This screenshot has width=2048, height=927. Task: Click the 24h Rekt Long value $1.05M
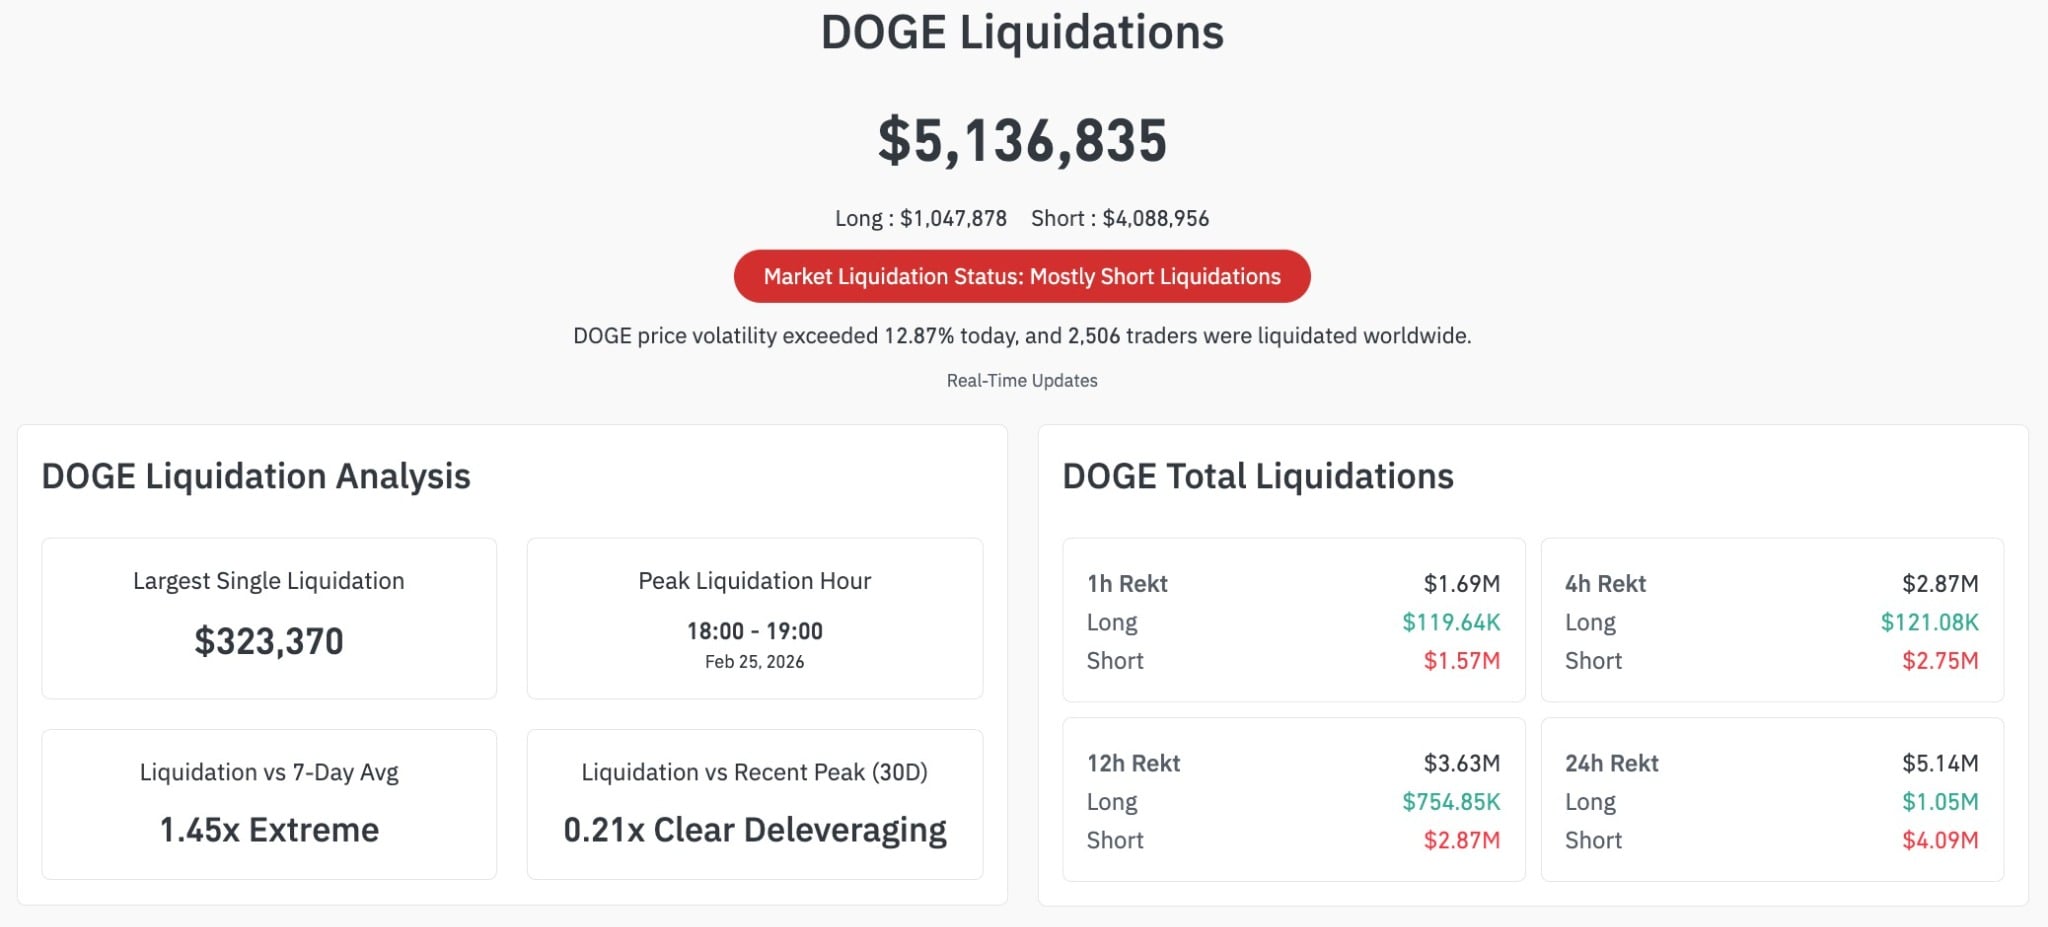click(1940, 801)
